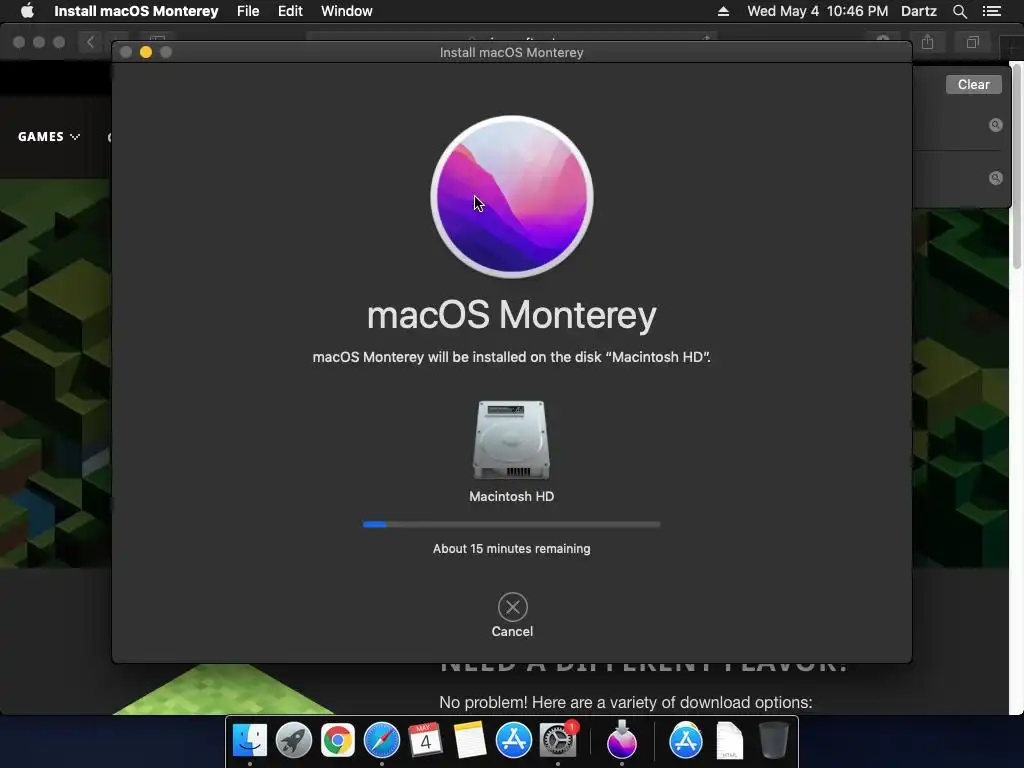Image resolution: width=1024 pixels, height=768 pixels.
Task: Open Notification Center list icon
Action: pyautogui.click(x=991, y=11)
